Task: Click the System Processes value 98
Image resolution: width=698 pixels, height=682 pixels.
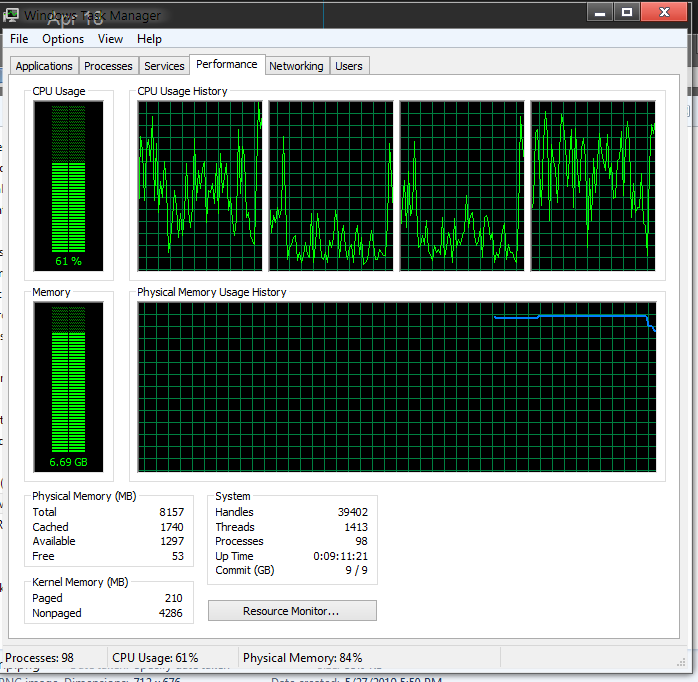Action: point(361,541)
